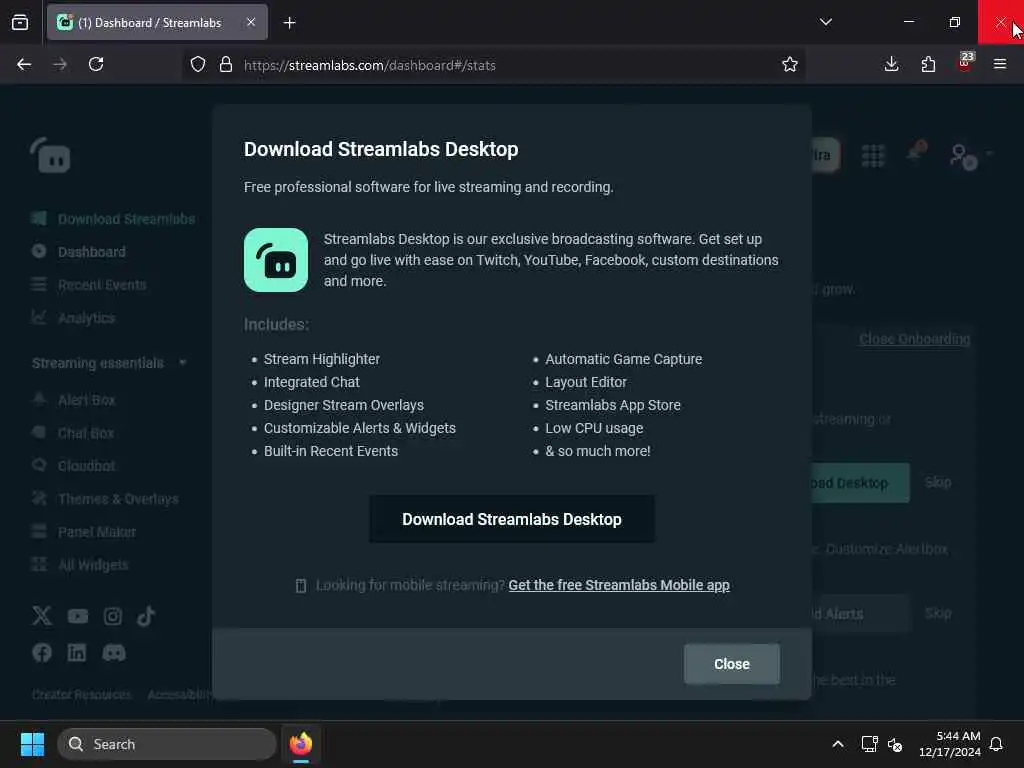Go to Dashboard in sidebar
Viewport: 1024px width, 768px height.
point(78,251)
